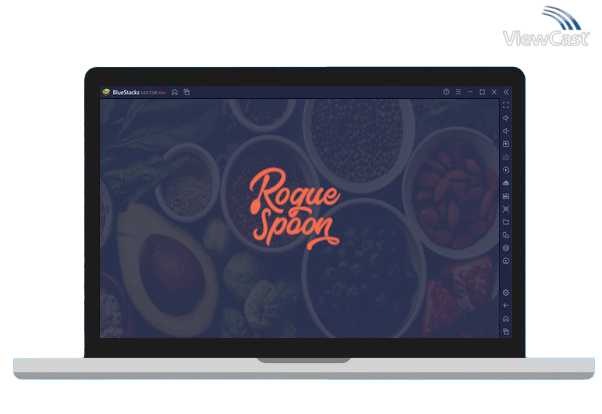
Task: Open the help question mark icon
Action: pos(446,92)
